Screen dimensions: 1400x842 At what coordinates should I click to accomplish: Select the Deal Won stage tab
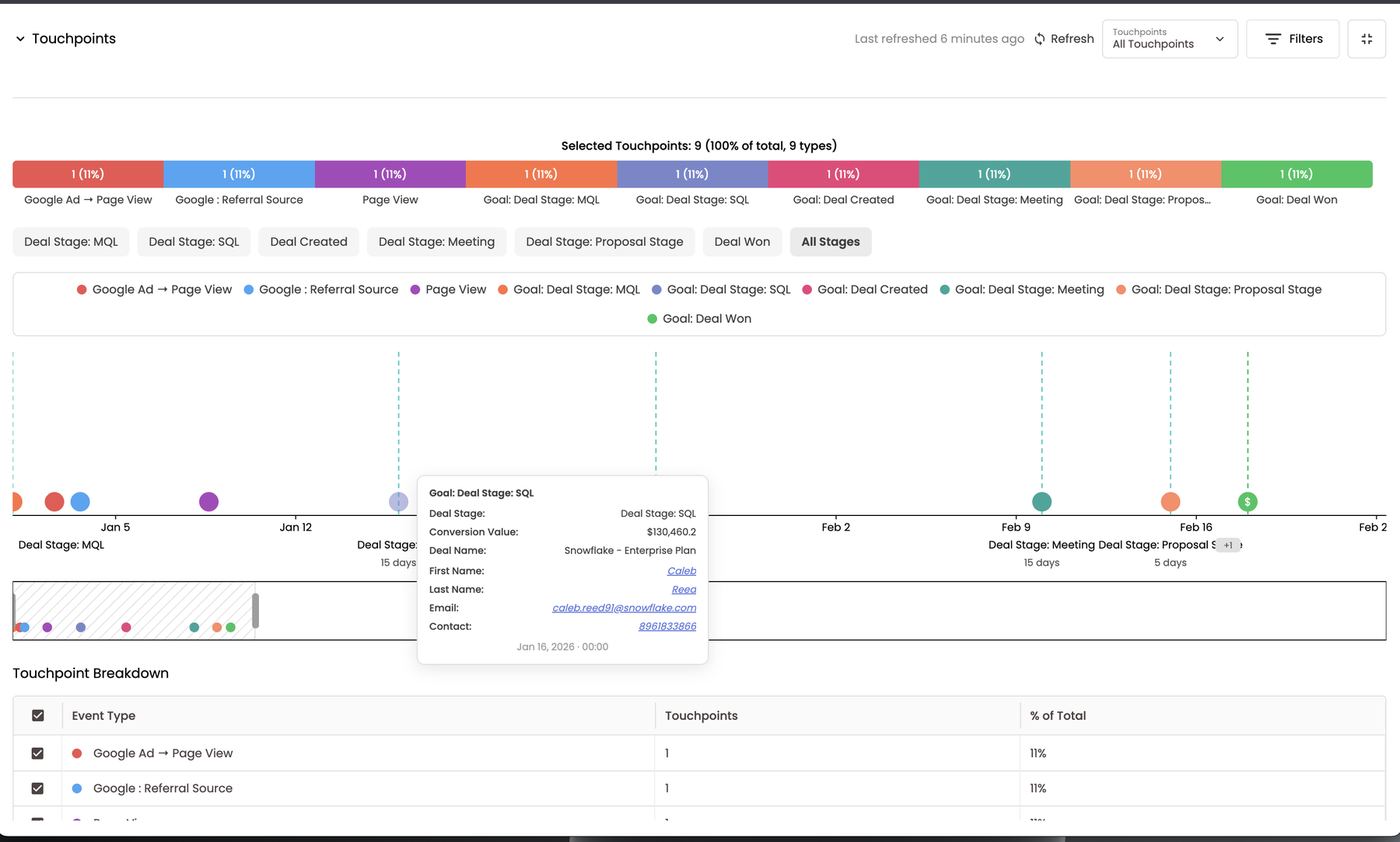click(742, 242)
